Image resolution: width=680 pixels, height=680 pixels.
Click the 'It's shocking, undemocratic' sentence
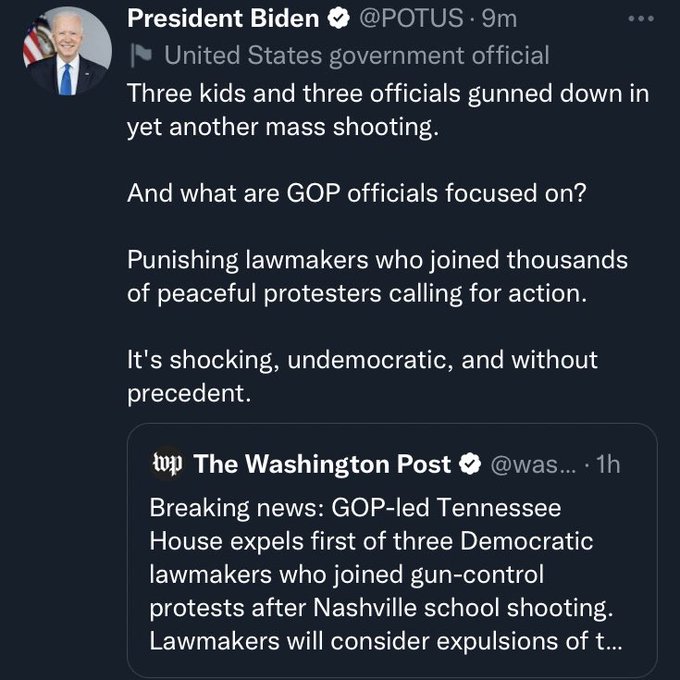(362, 376)
